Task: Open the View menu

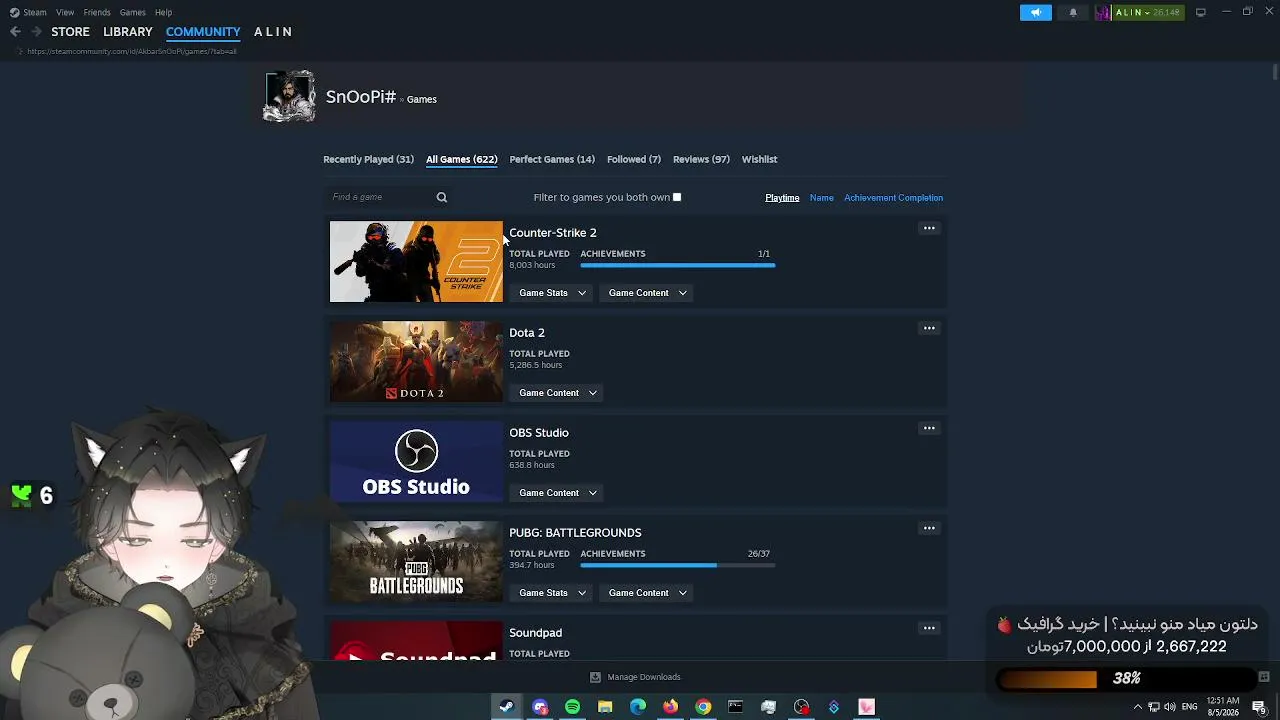Action: [x=65, y=12]
